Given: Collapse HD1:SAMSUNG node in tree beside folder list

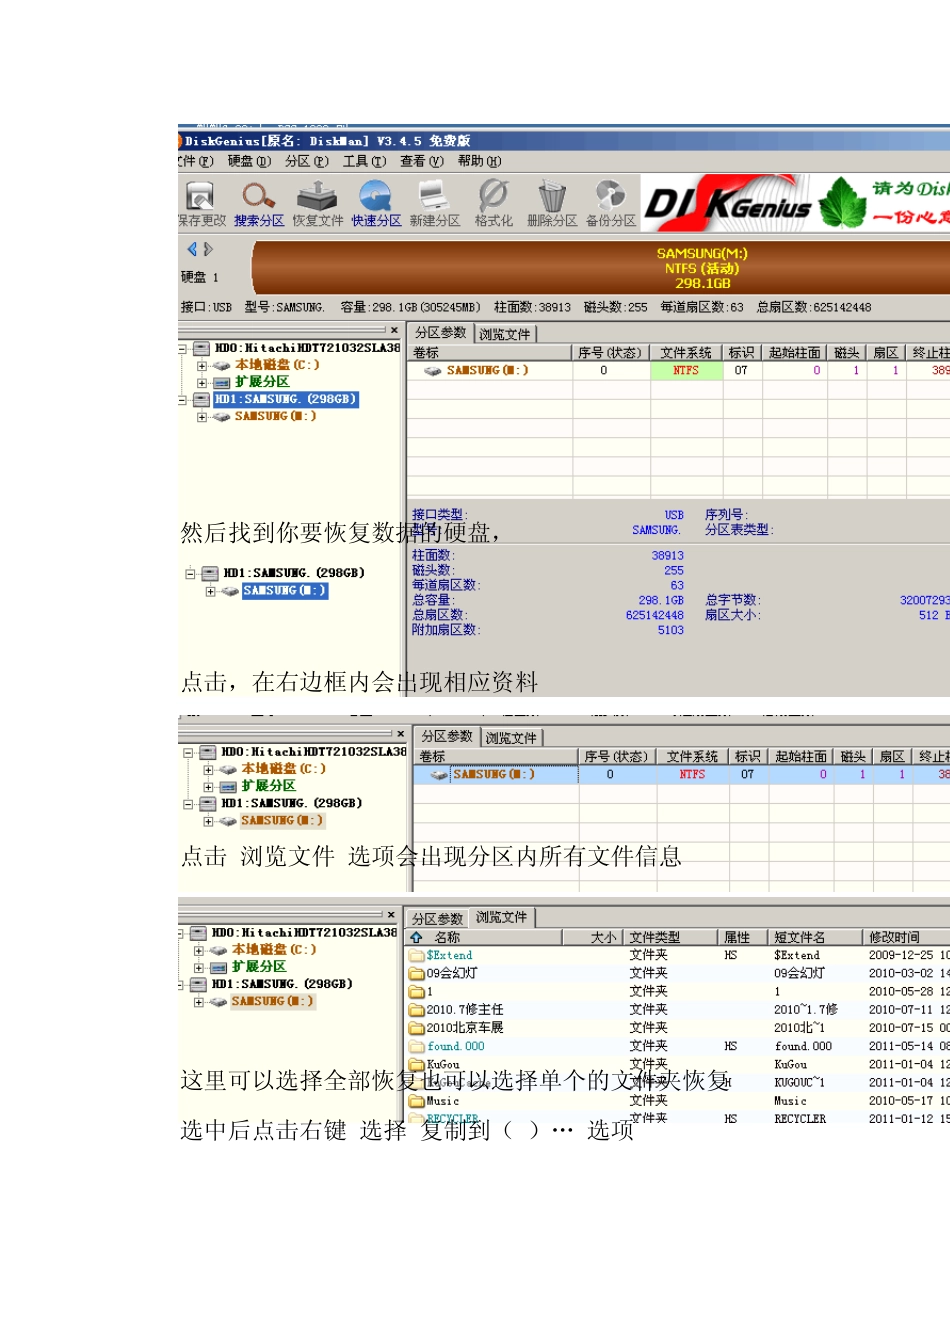Looking at the screenshot, I should pos(181,985).
